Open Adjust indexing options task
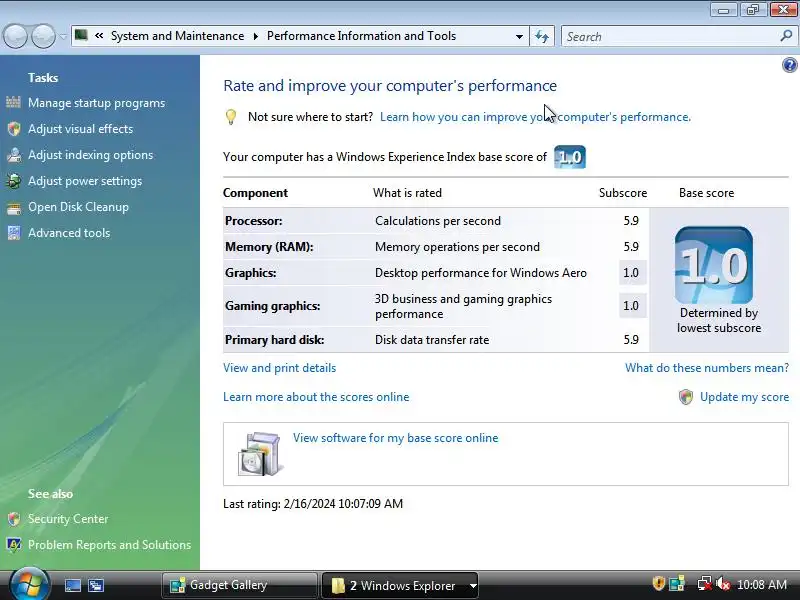800x600 pixels. (x=90, y=155)
